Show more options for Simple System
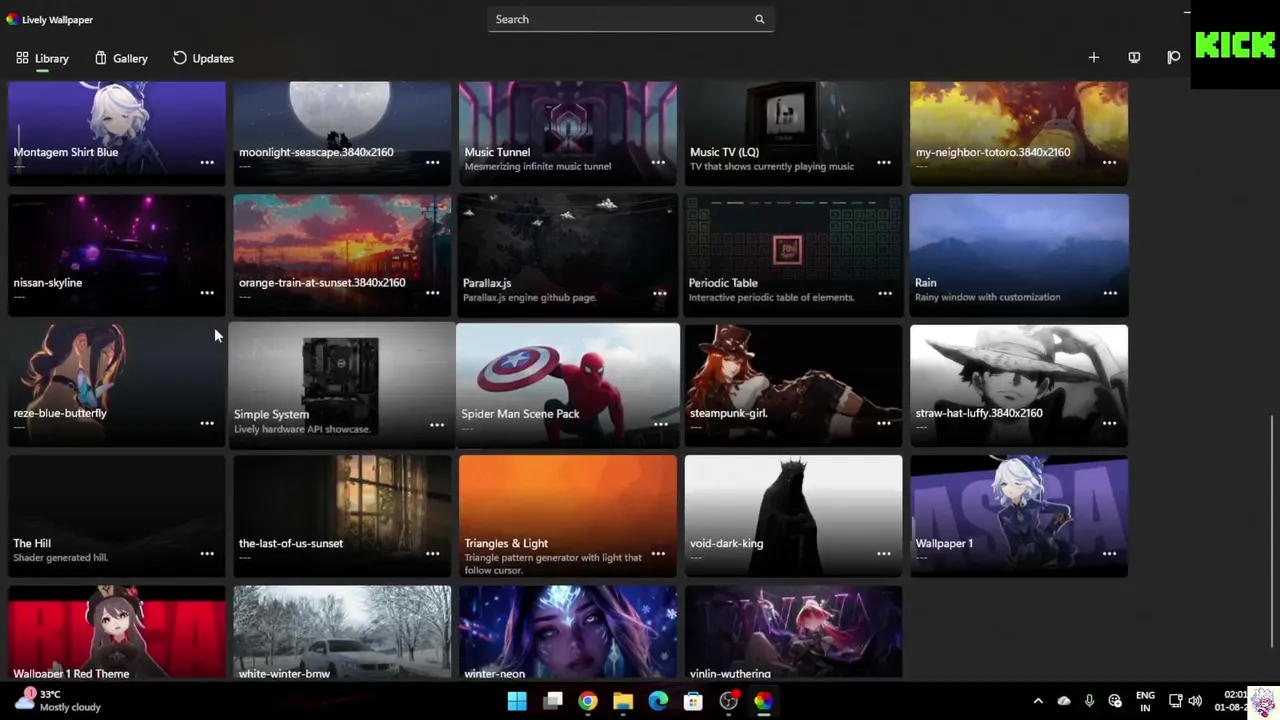 [x=437, y=425]
